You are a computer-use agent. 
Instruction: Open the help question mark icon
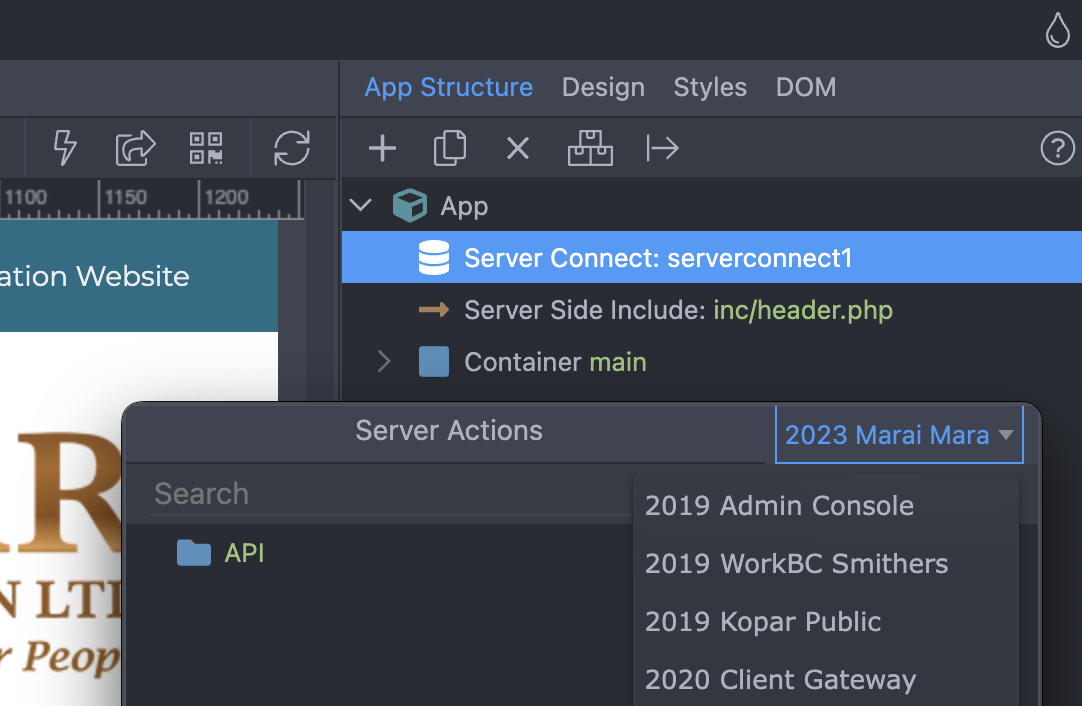1057,149
